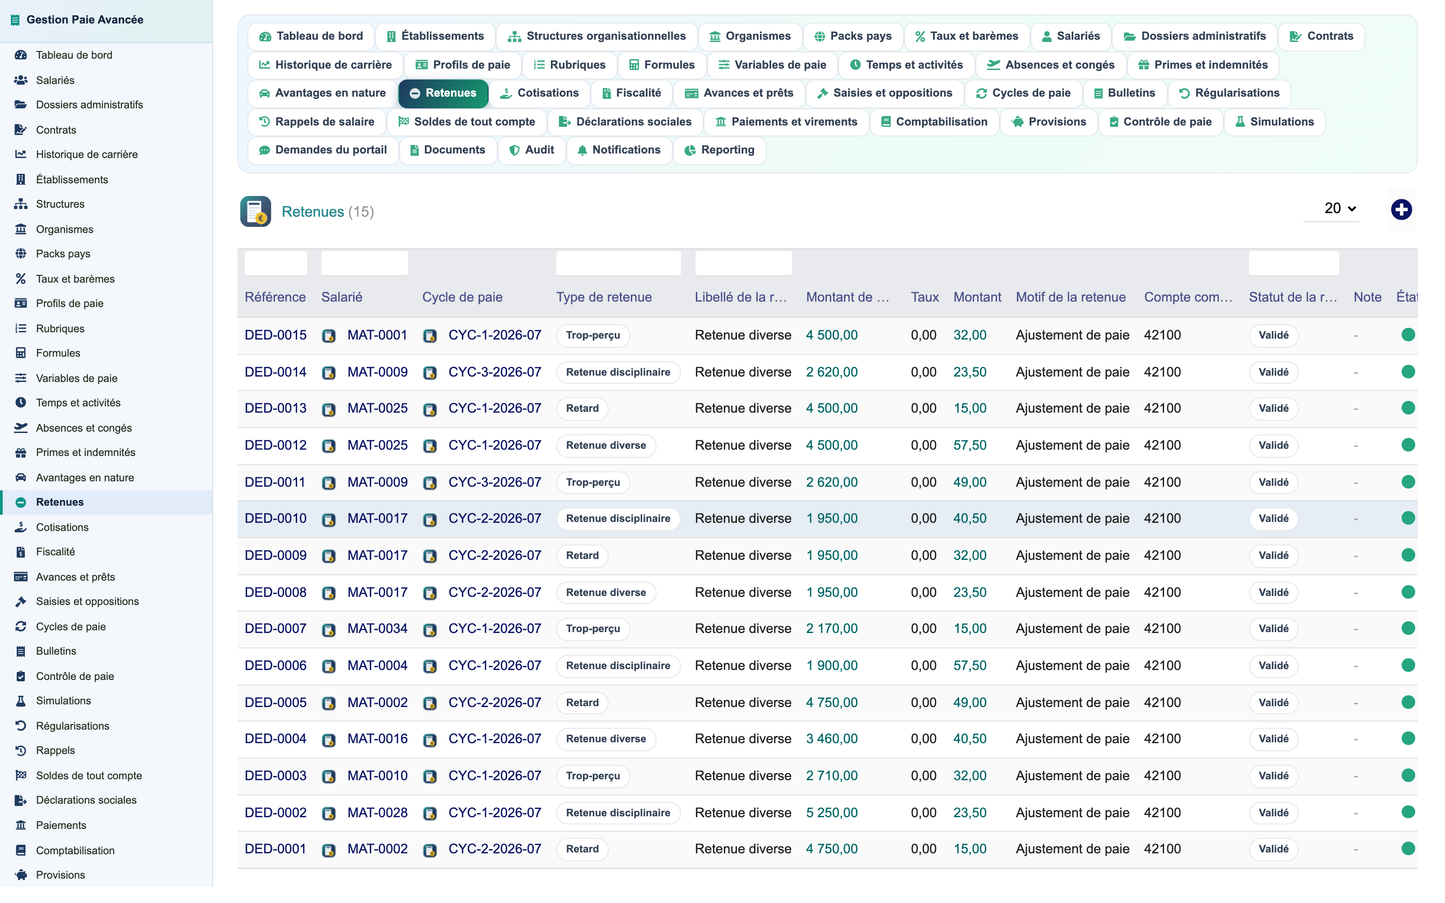Click the Formules calculator icon in sidebar
1445x903 pixels.
pyautogui.click(x=21, y=353)
